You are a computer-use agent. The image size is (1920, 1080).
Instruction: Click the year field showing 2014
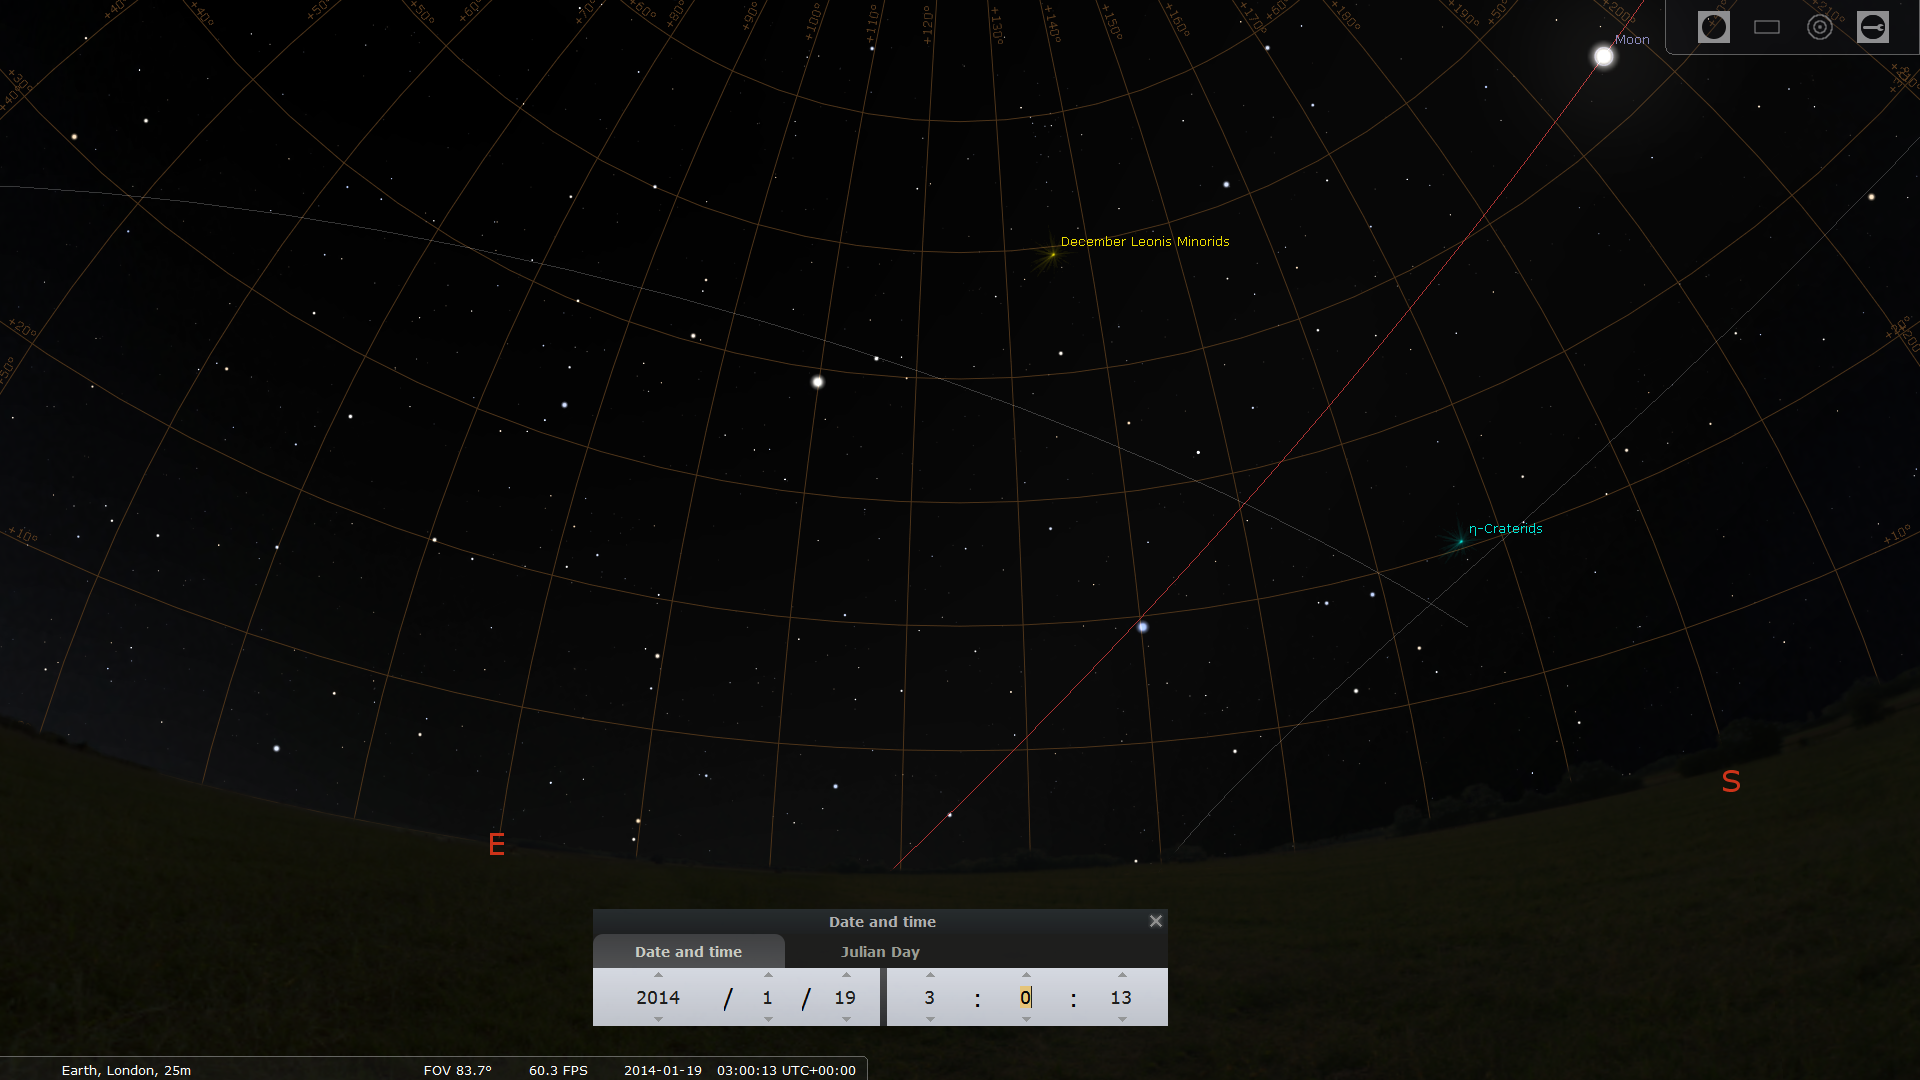click(658, 997)
